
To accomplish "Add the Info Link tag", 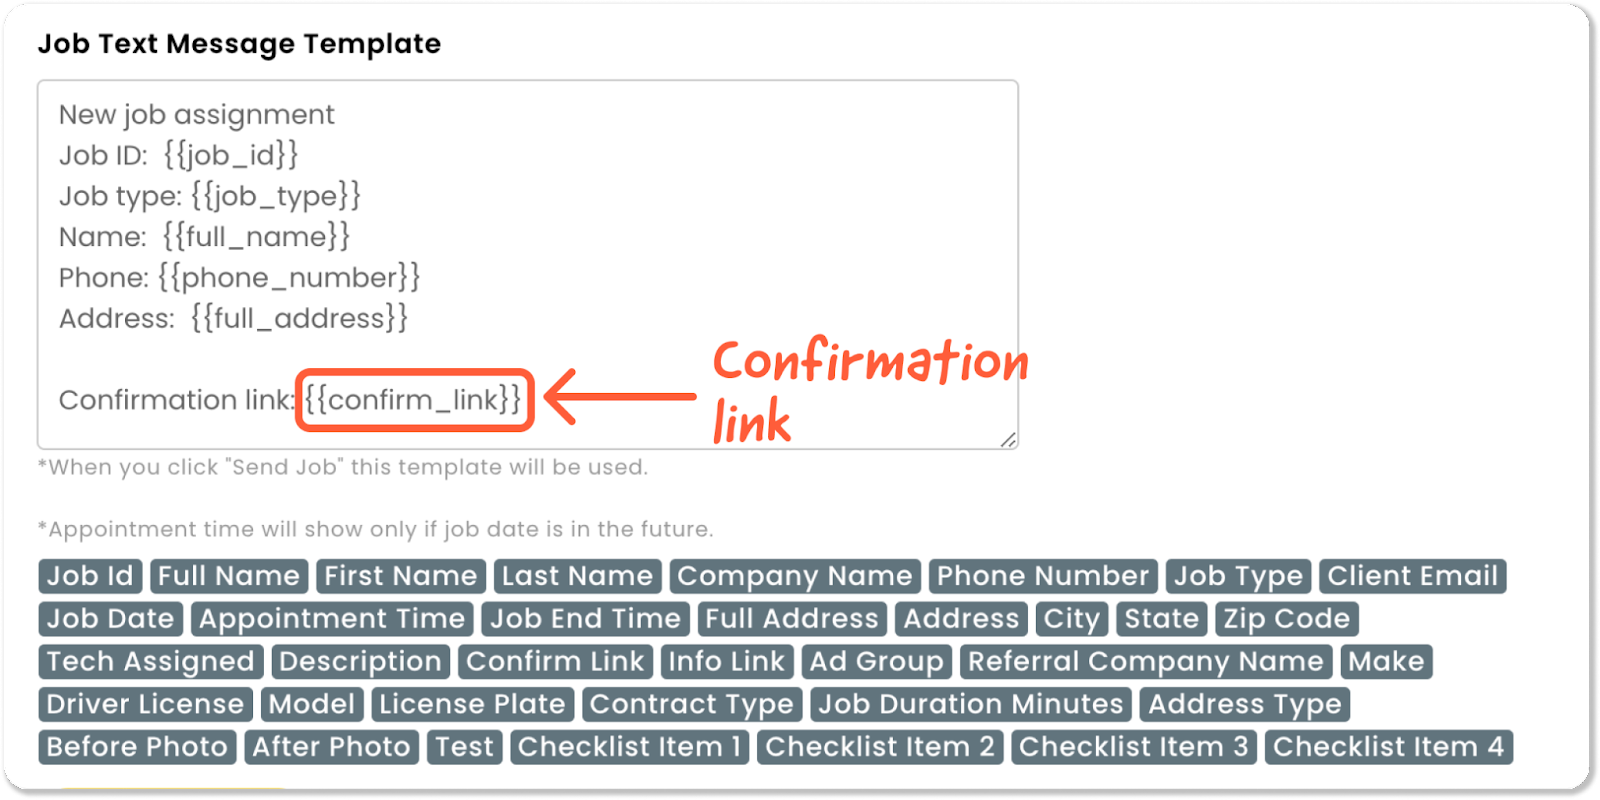I will coord(727,662).
